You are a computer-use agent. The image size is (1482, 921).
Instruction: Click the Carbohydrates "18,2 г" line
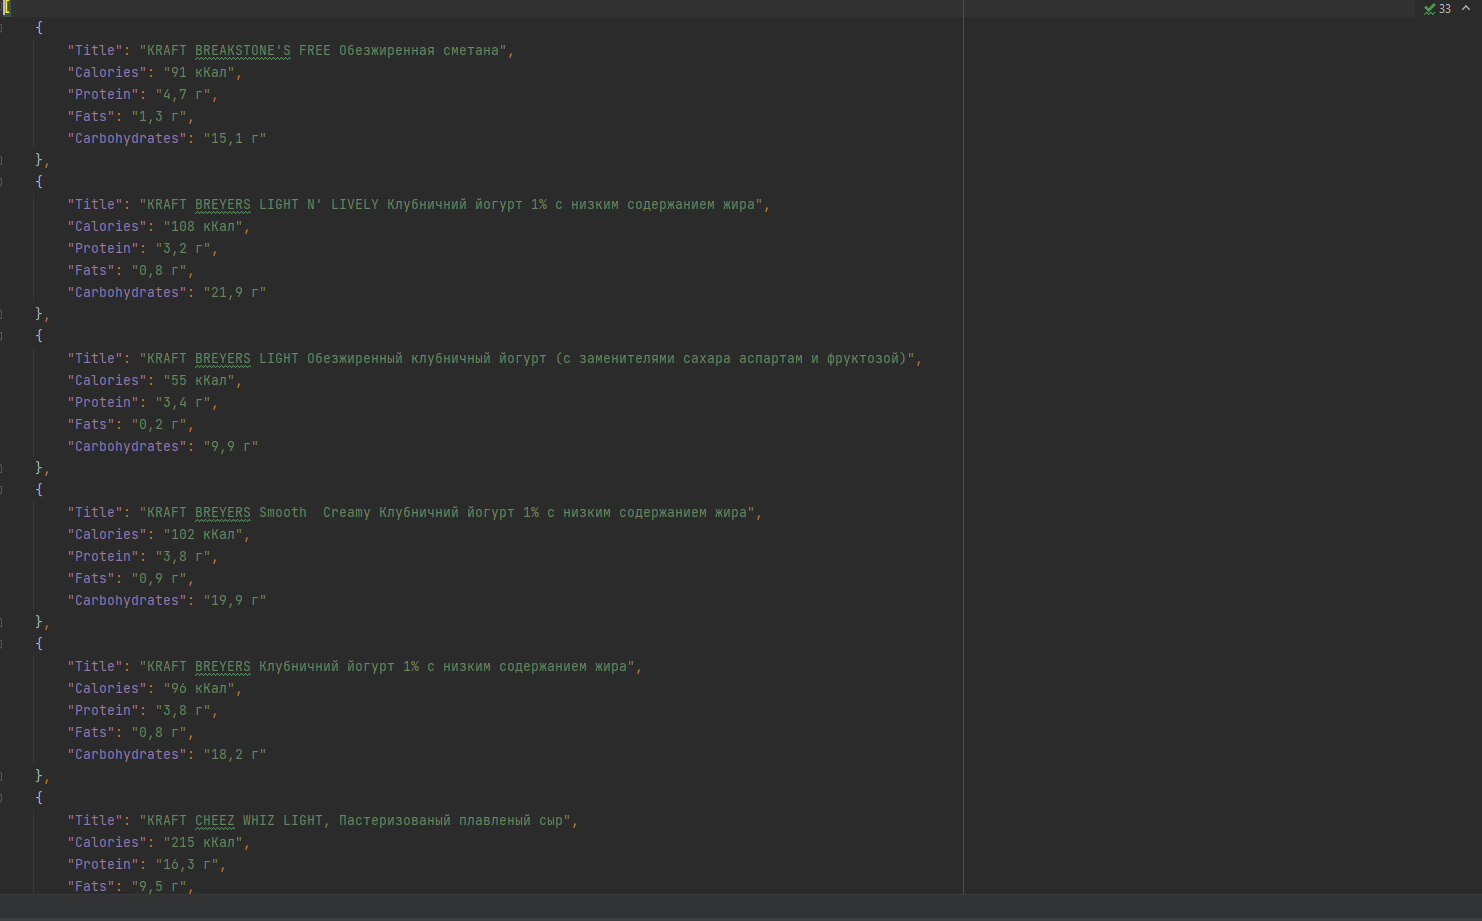coord(167,754)
